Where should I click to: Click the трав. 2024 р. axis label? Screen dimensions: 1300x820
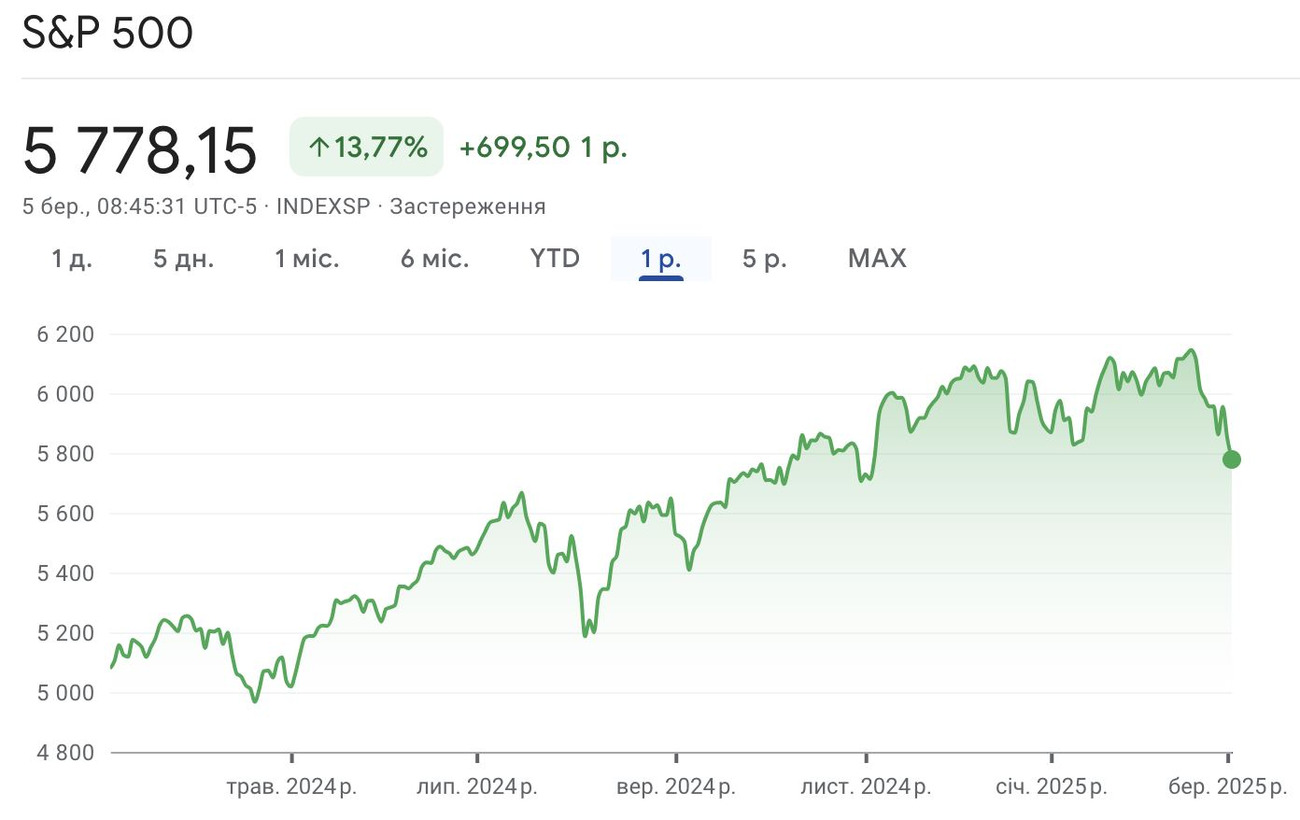click(x=291, y=787)
